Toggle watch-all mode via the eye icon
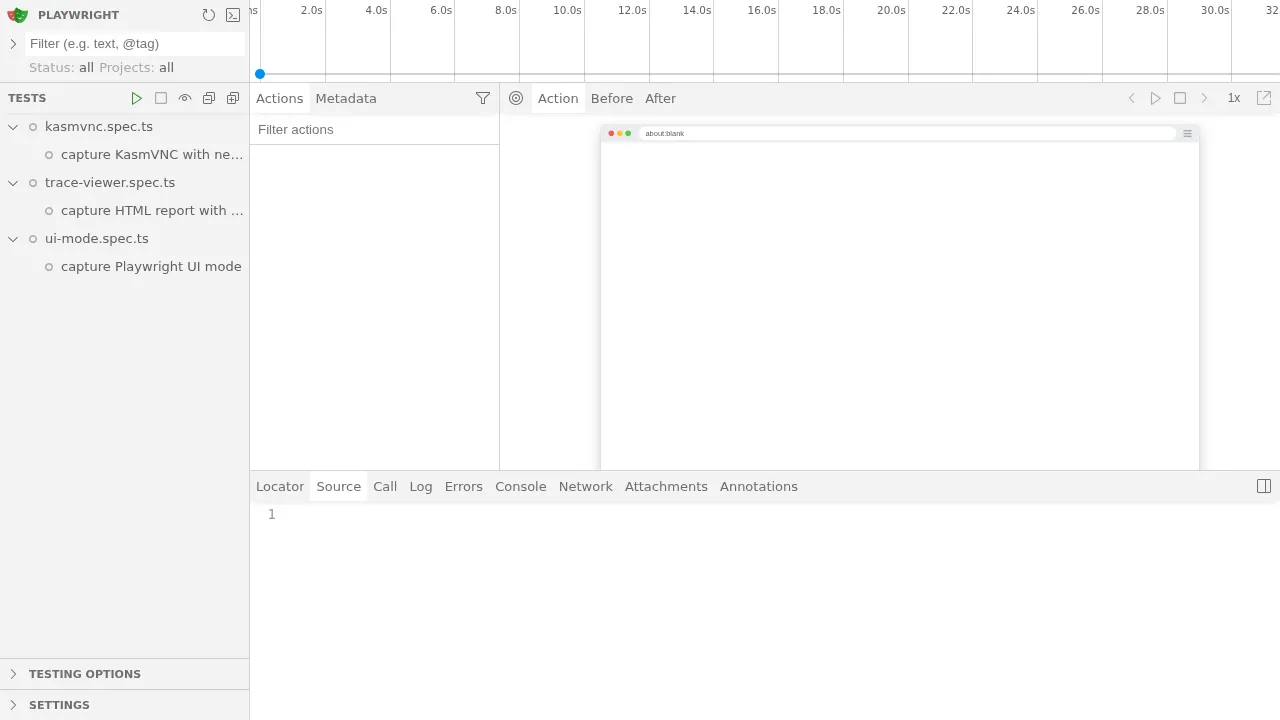This screenshot has height=720, width=1280. (x=185, y=98)
